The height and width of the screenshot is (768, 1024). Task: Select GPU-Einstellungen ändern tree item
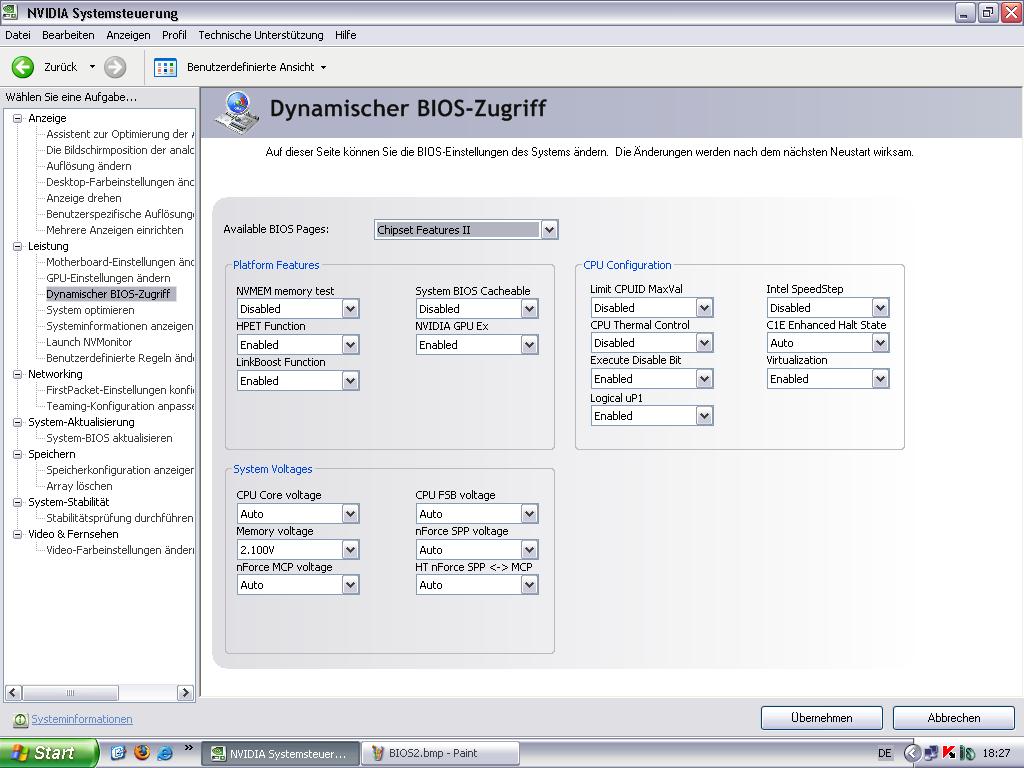[108, 278]
